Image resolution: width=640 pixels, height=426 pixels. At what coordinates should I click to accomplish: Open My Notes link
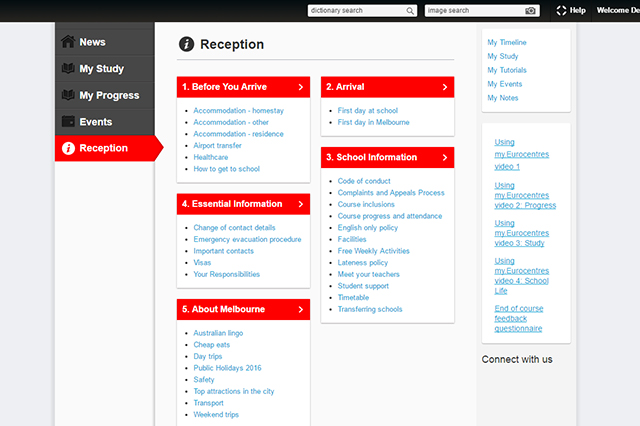click(502, 98)
